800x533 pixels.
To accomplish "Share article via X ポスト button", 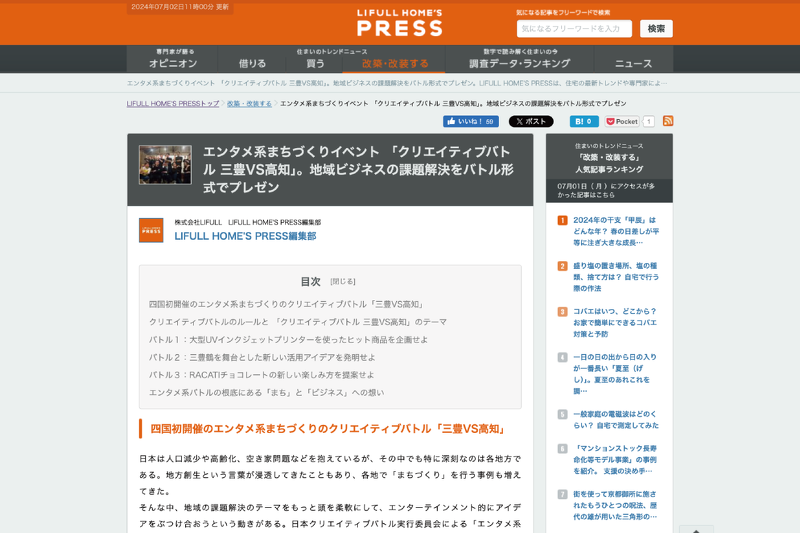I will pyautogui.click(x=530, y=121).
